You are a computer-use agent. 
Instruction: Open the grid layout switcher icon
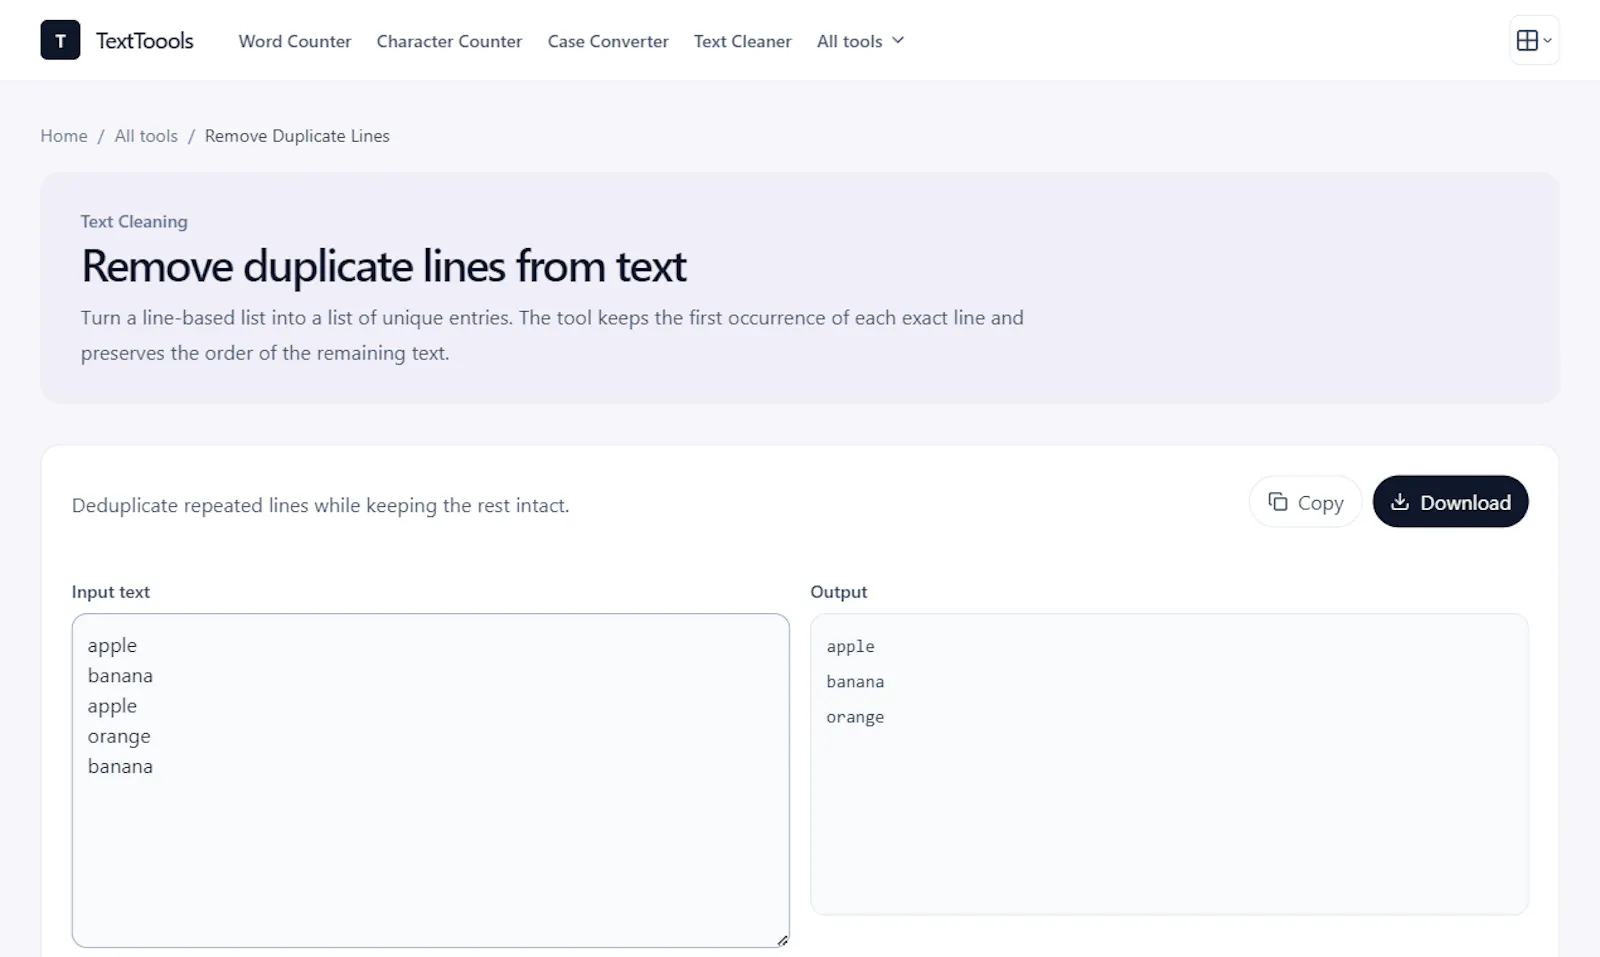tap(1534, 40)
